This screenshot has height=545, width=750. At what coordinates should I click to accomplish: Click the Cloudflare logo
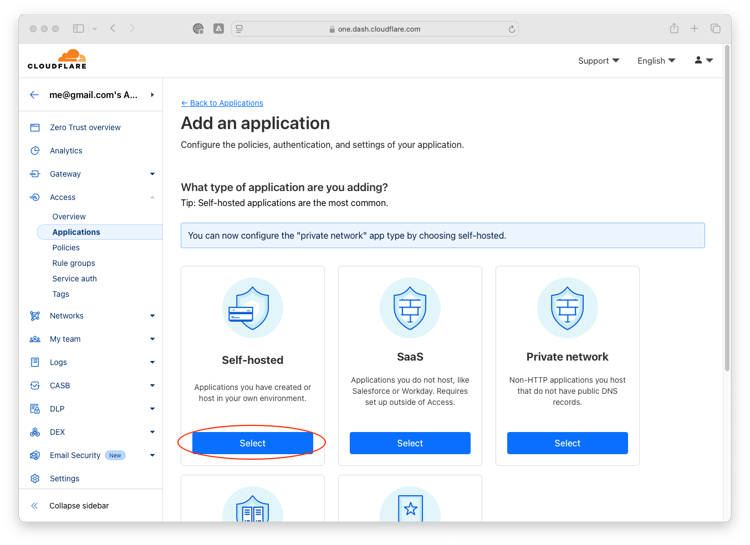[x=57, y=59]
